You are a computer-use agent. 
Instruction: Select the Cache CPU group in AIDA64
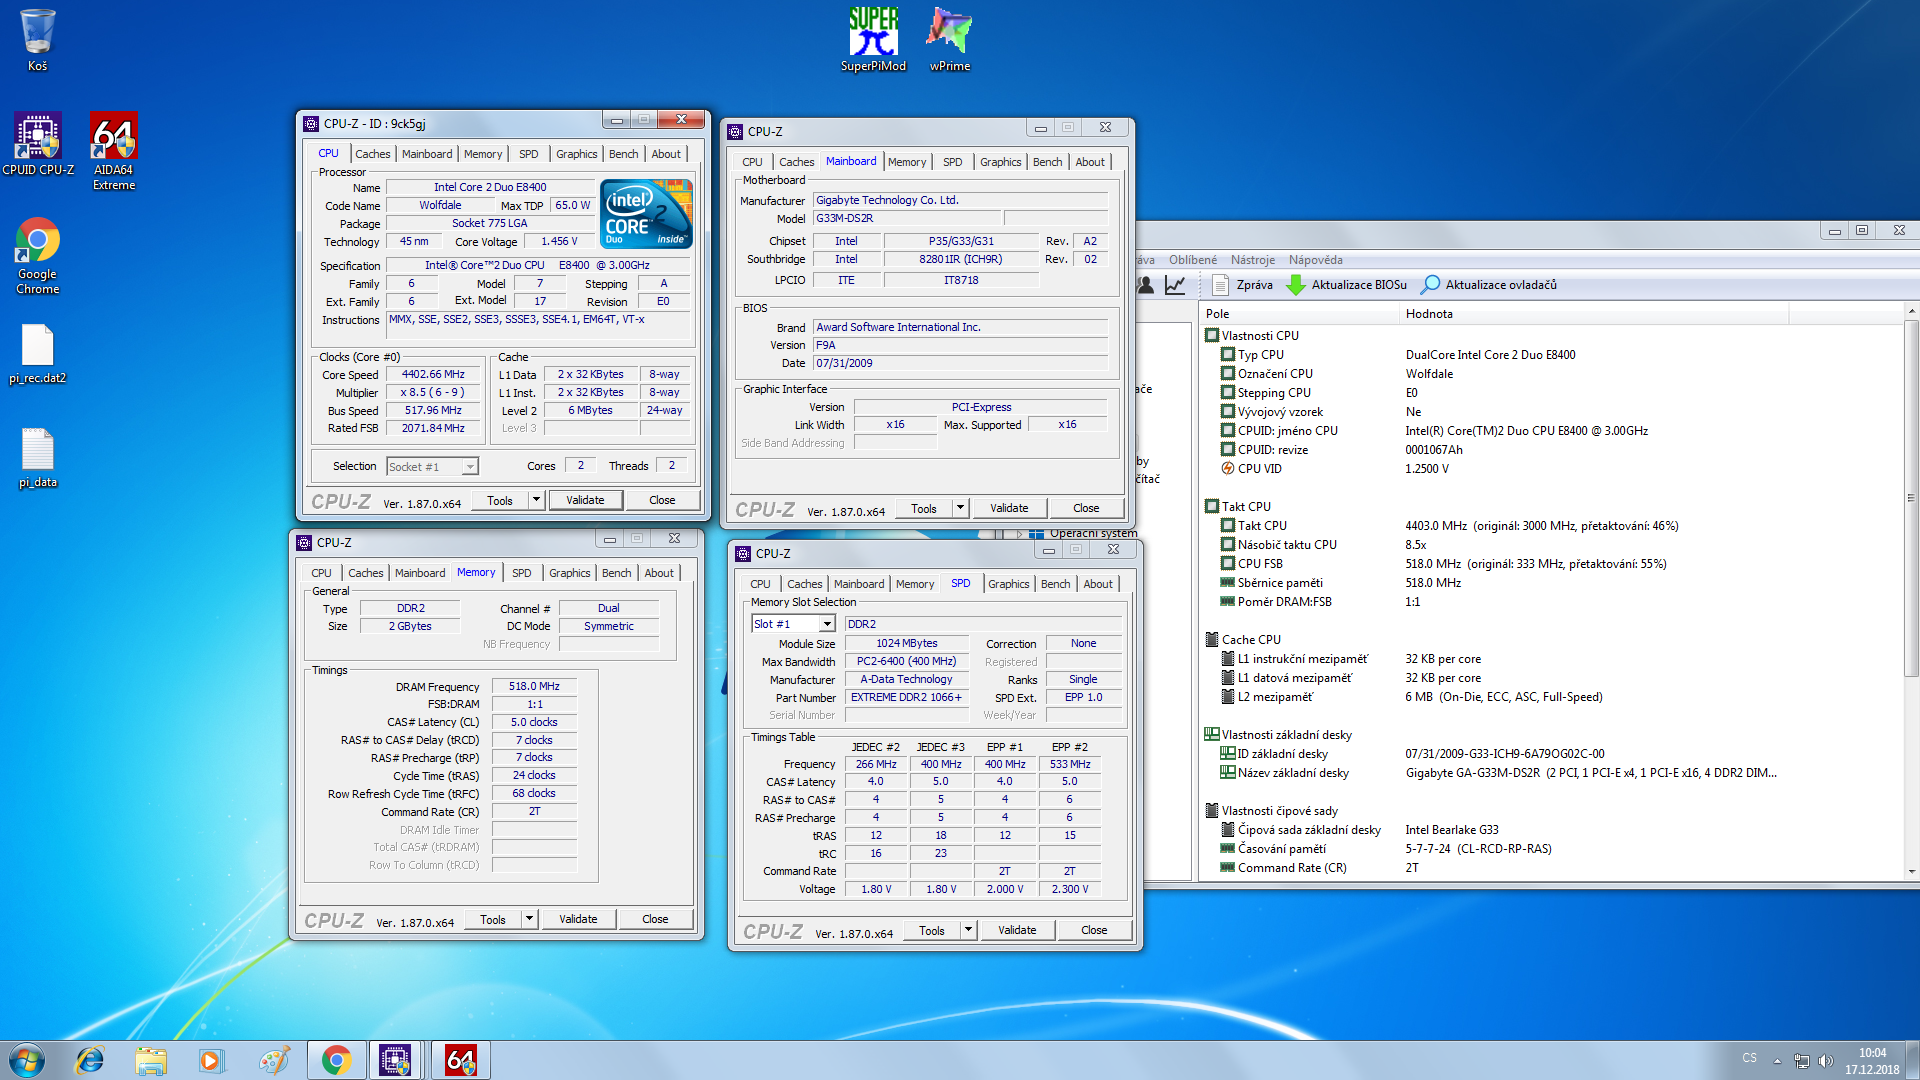tap(1250, 640)
